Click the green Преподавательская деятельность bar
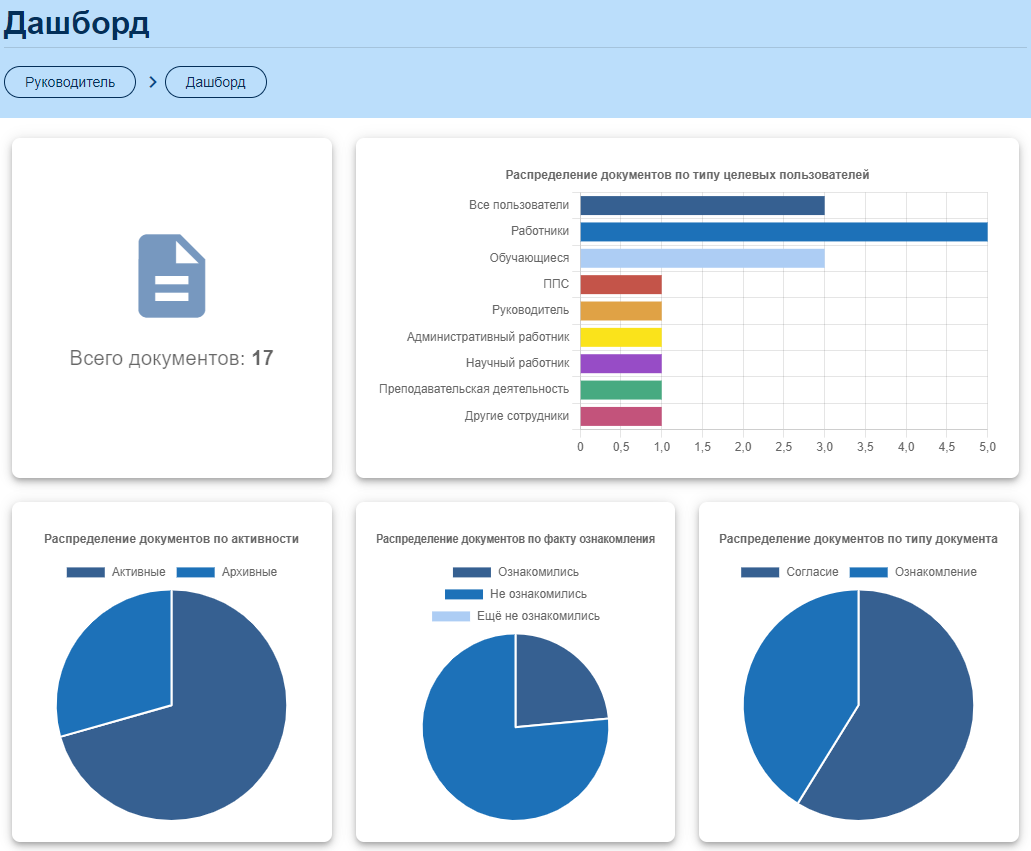This screenshot has height=851, width=1031. point(621,389)
